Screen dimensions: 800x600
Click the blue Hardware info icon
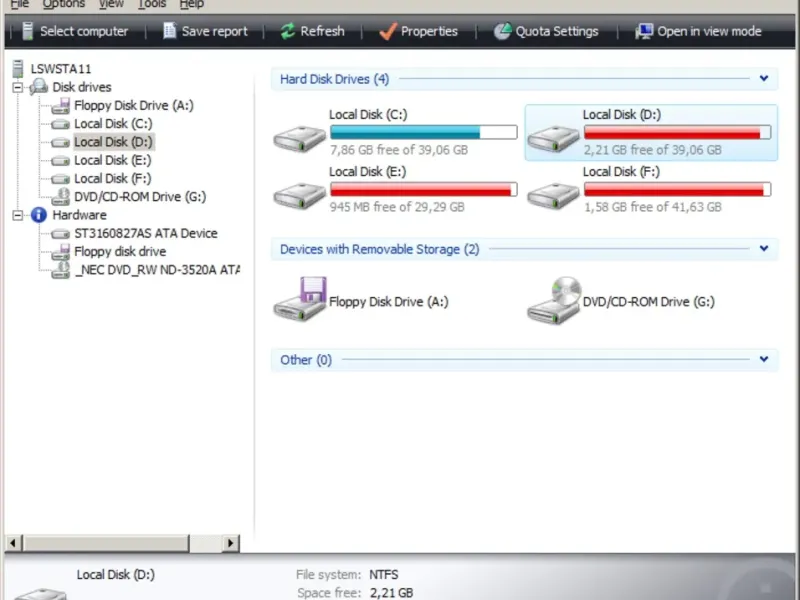pos(39,215)
